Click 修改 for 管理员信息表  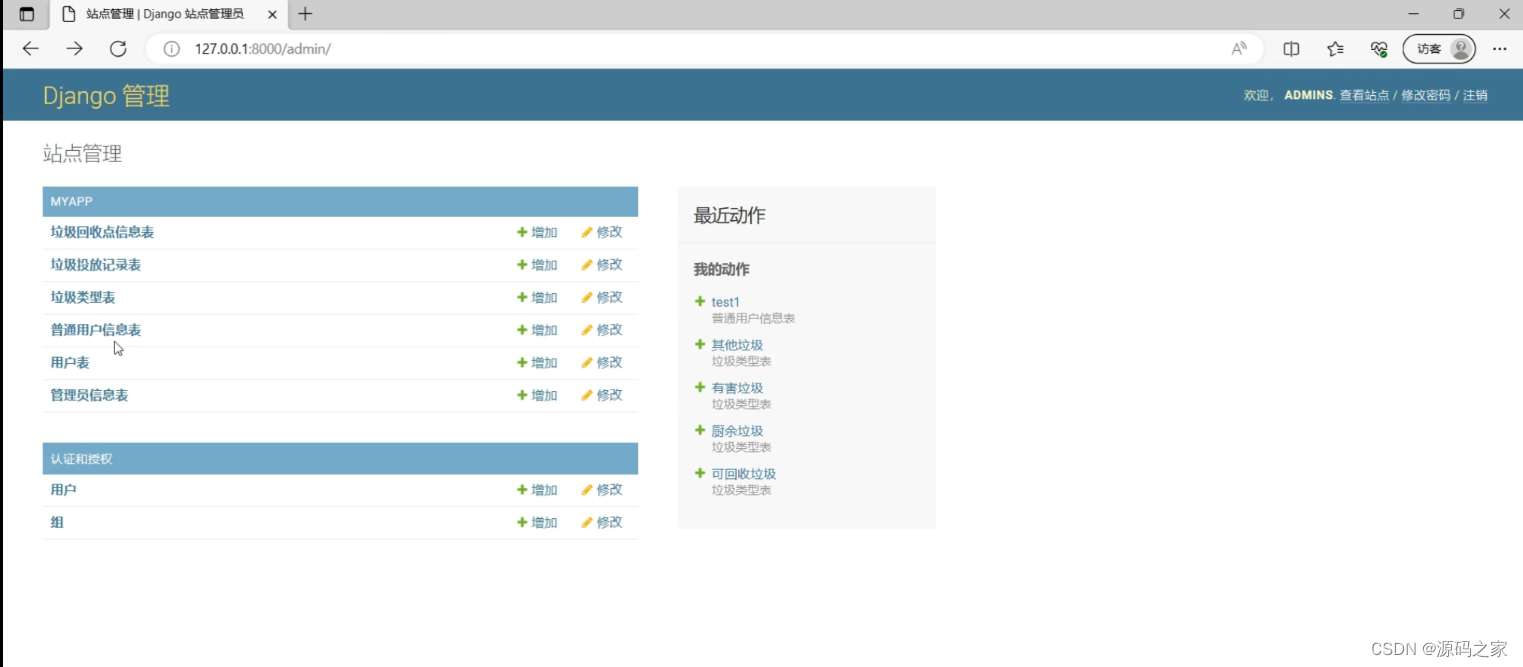(602, 395)
